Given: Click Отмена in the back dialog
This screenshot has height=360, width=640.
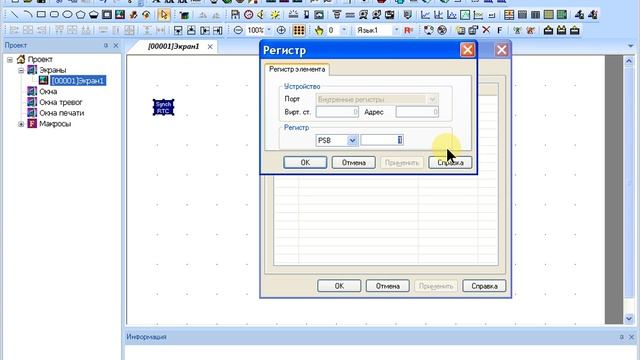Looking at the screenshot, I should [x=387, y=286].
